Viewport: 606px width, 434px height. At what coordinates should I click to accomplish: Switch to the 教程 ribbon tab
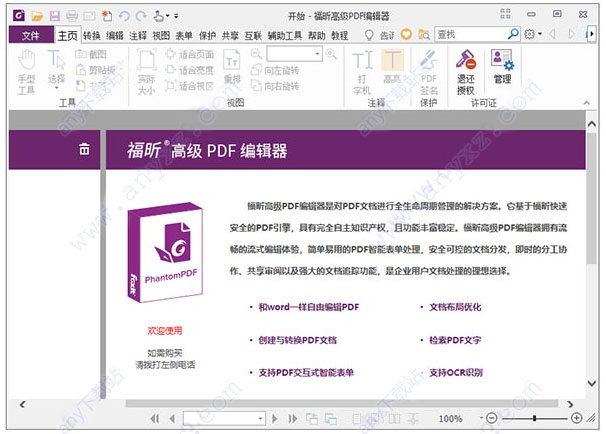[x=340, y=36]
